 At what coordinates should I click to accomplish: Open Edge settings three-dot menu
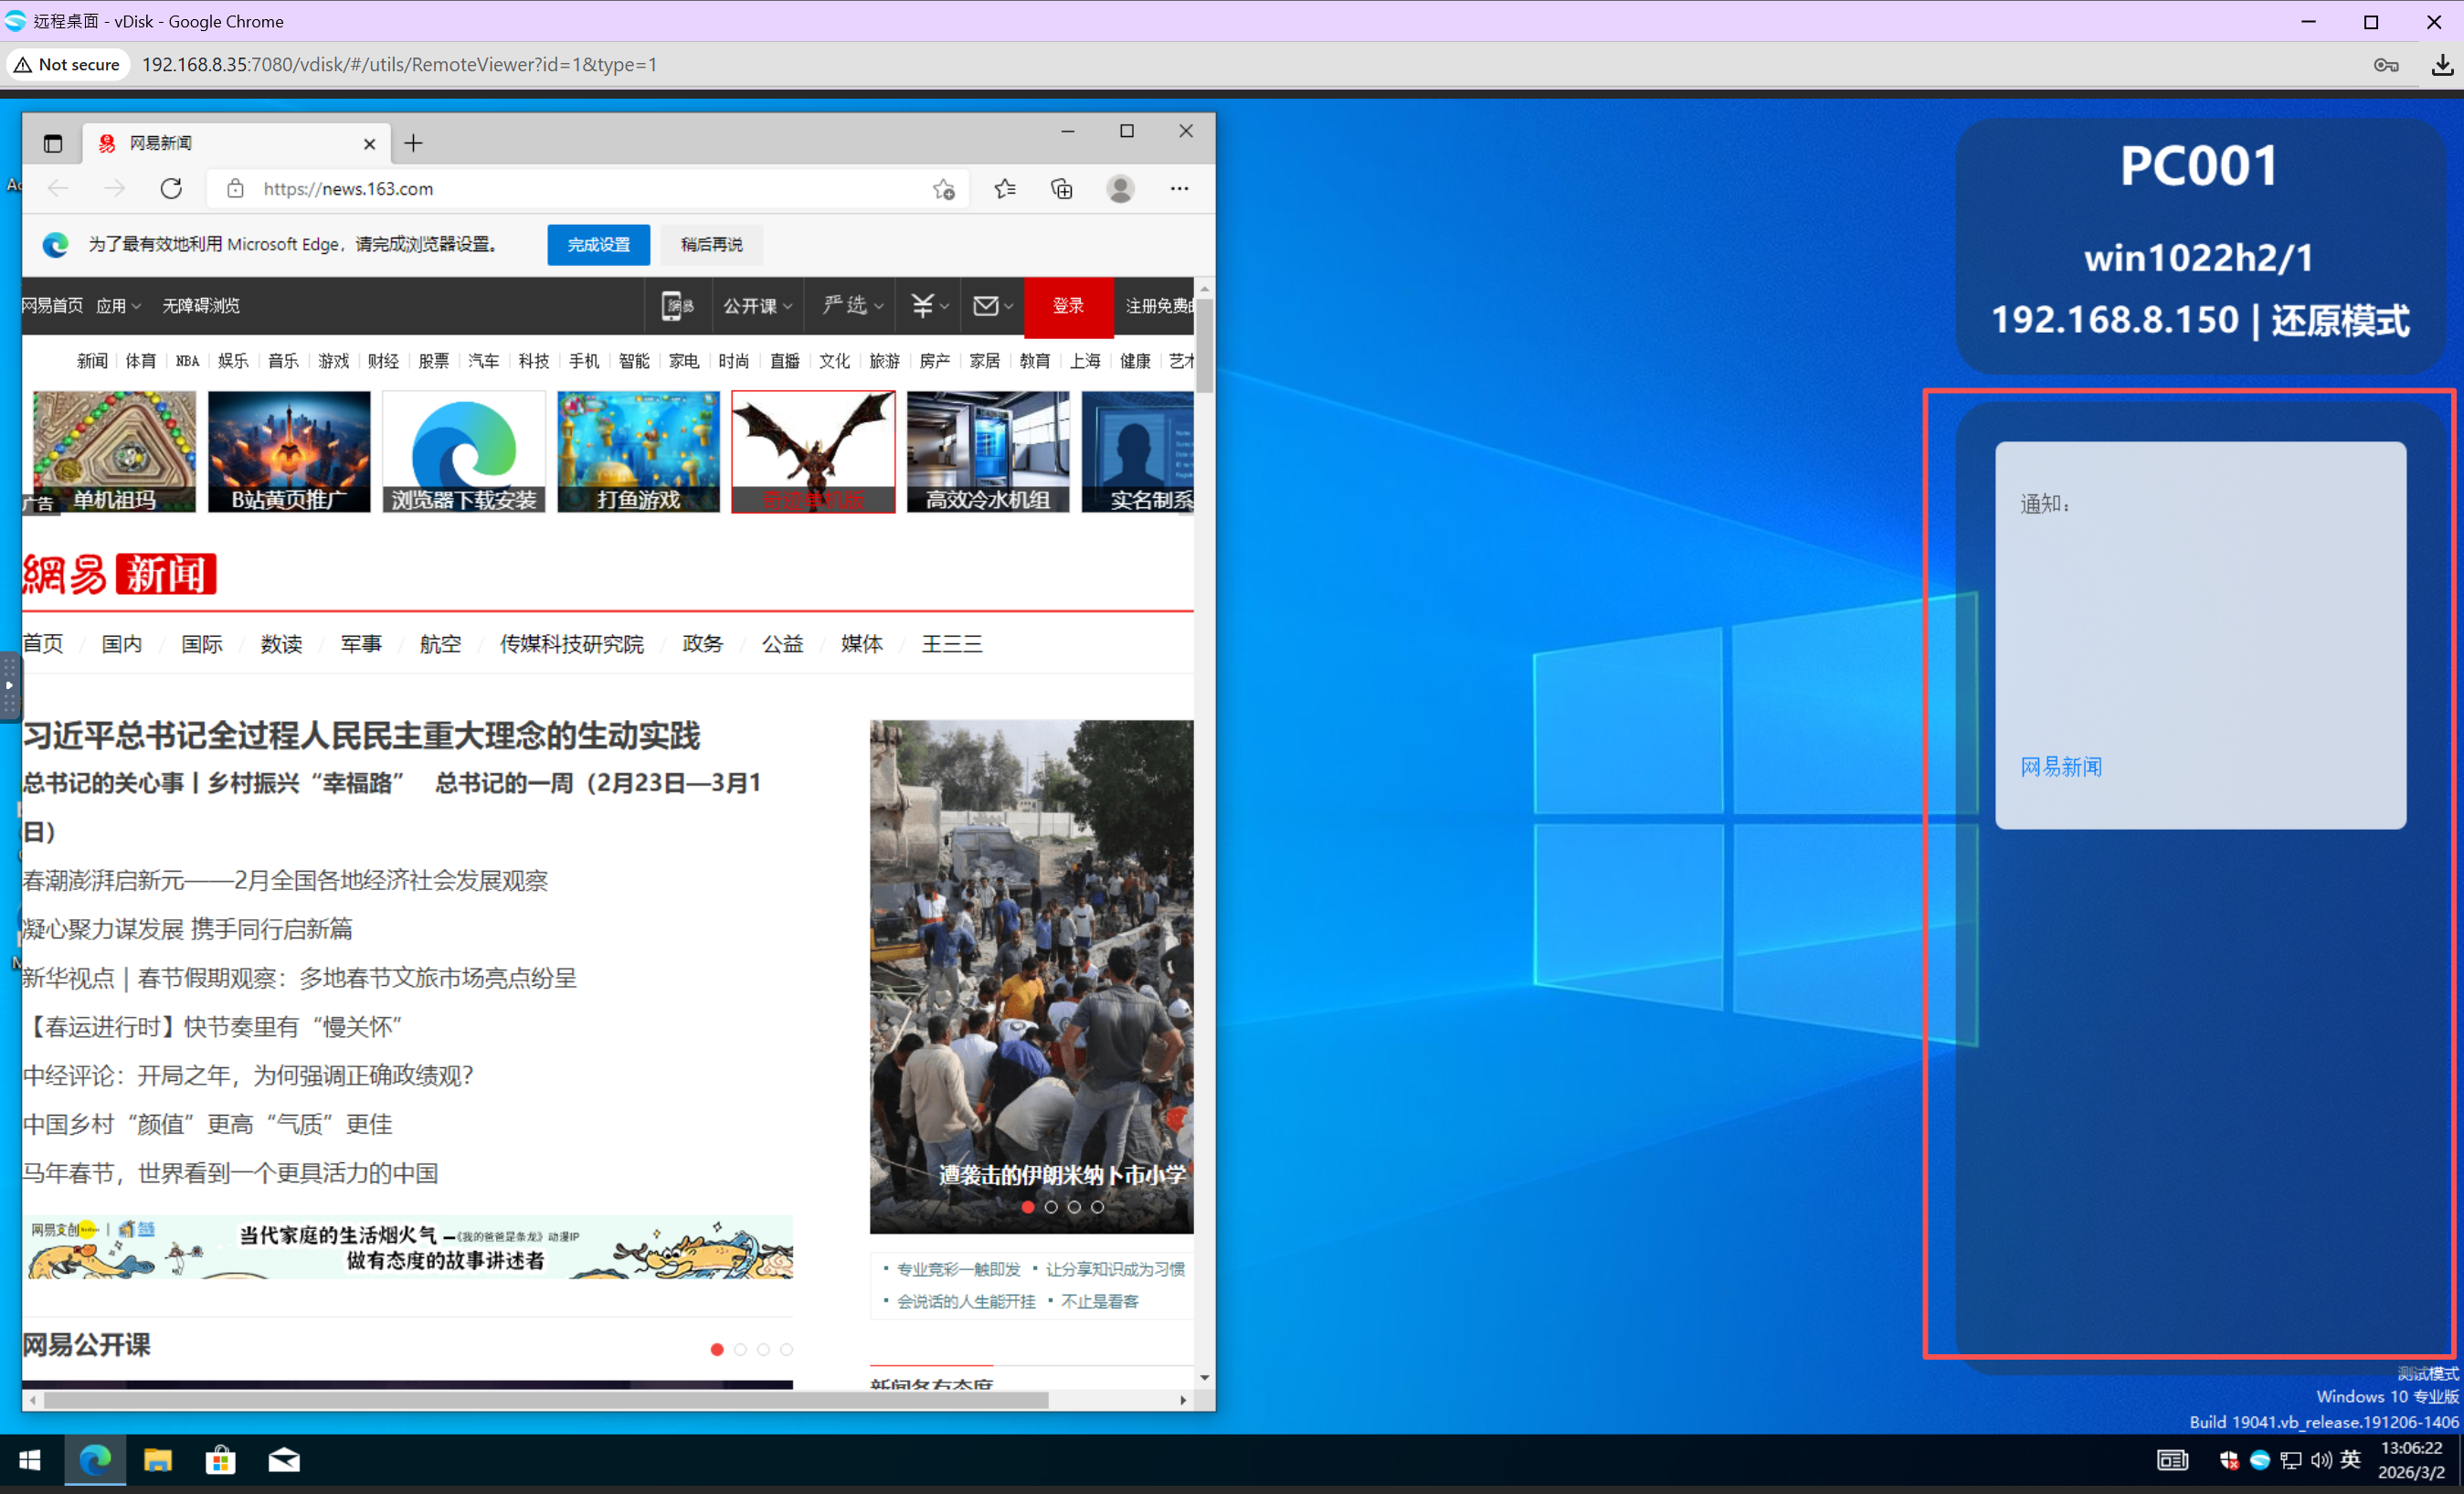click(x=1179, y=188)
